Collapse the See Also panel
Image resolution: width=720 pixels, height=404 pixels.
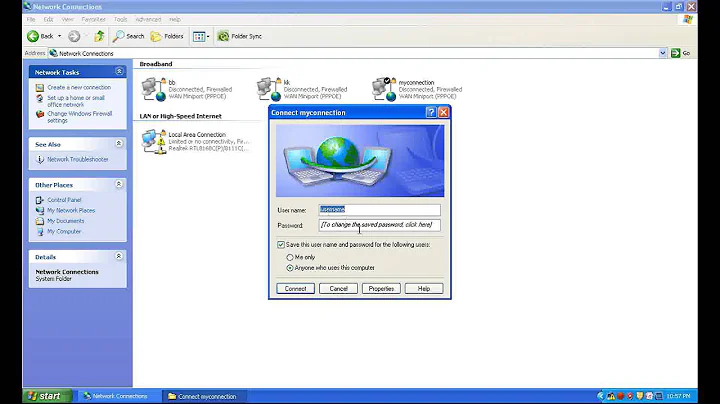[118, 144]
